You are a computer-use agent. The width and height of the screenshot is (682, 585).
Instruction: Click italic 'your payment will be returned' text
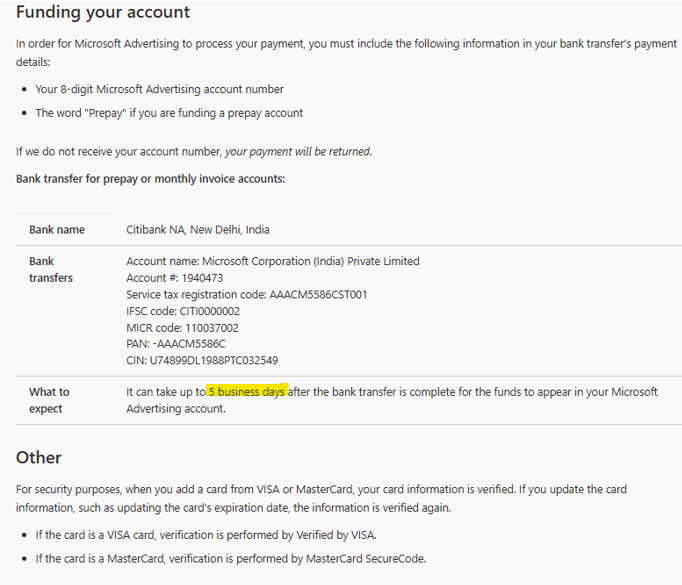298,151
